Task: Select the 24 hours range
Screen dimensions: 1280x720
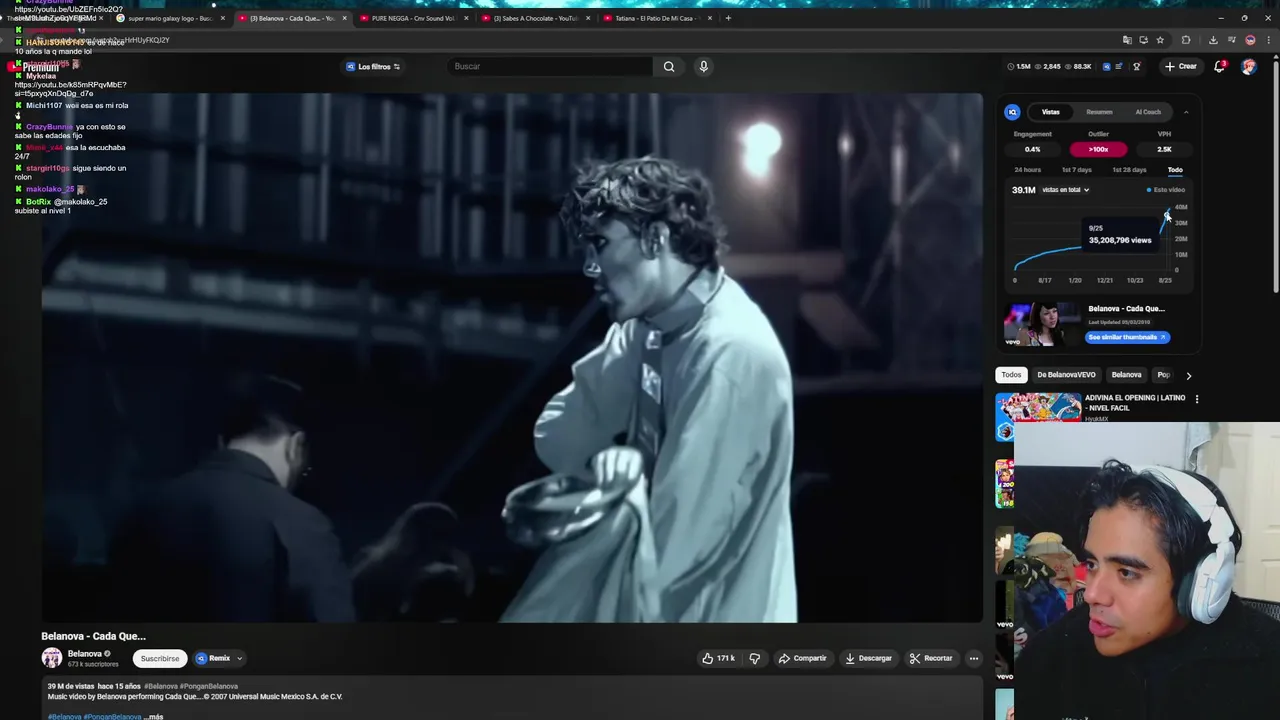Action: [1027, 170]
